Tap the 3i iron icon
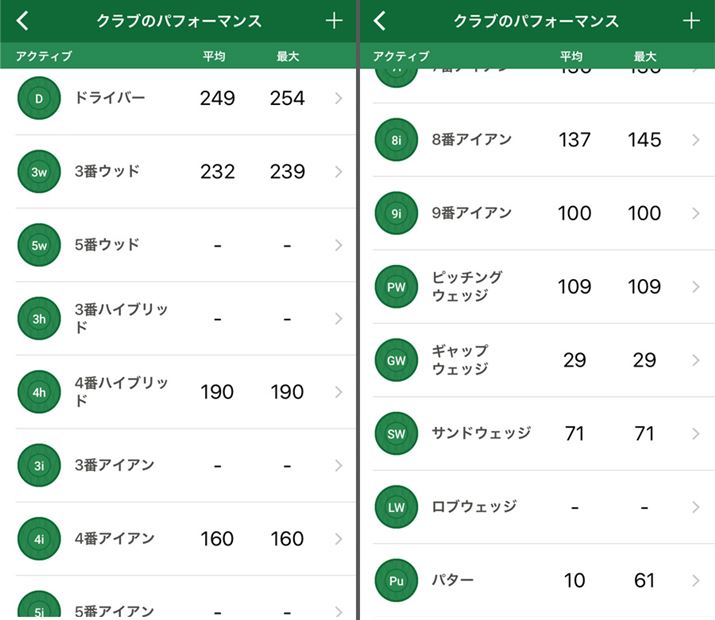Viewport: 715px width, 620px height. [39, 465]
